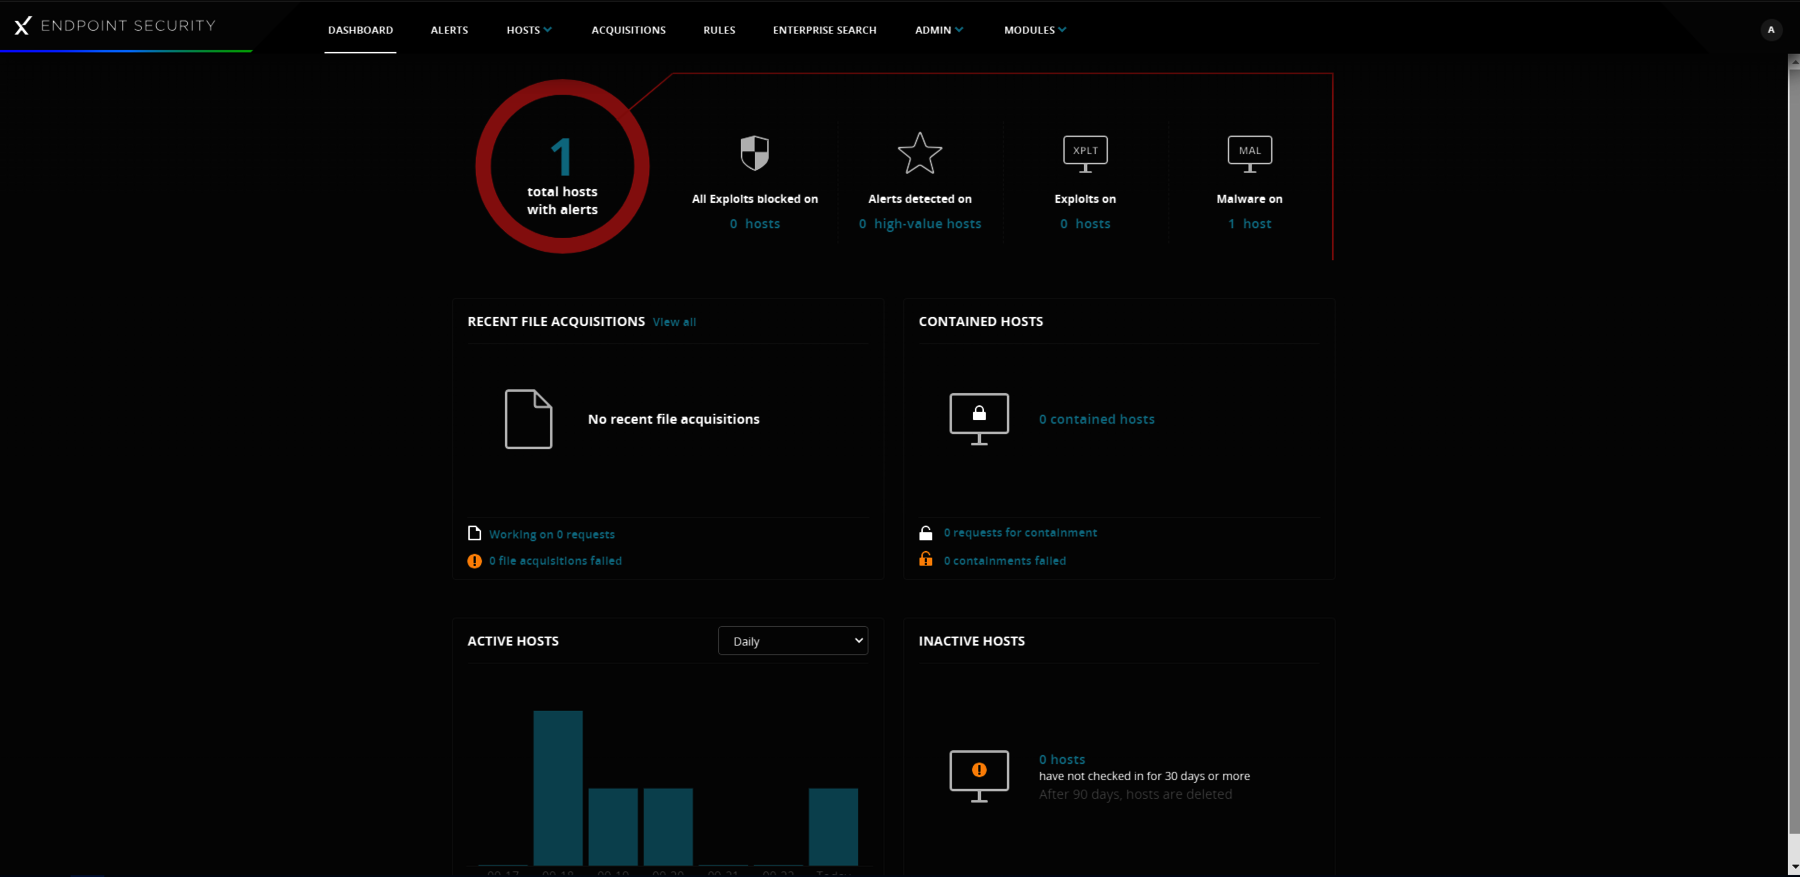Click the star icon for high-value hosts
This screenshot has width=1800, height=877.
(x=919, y=153)
